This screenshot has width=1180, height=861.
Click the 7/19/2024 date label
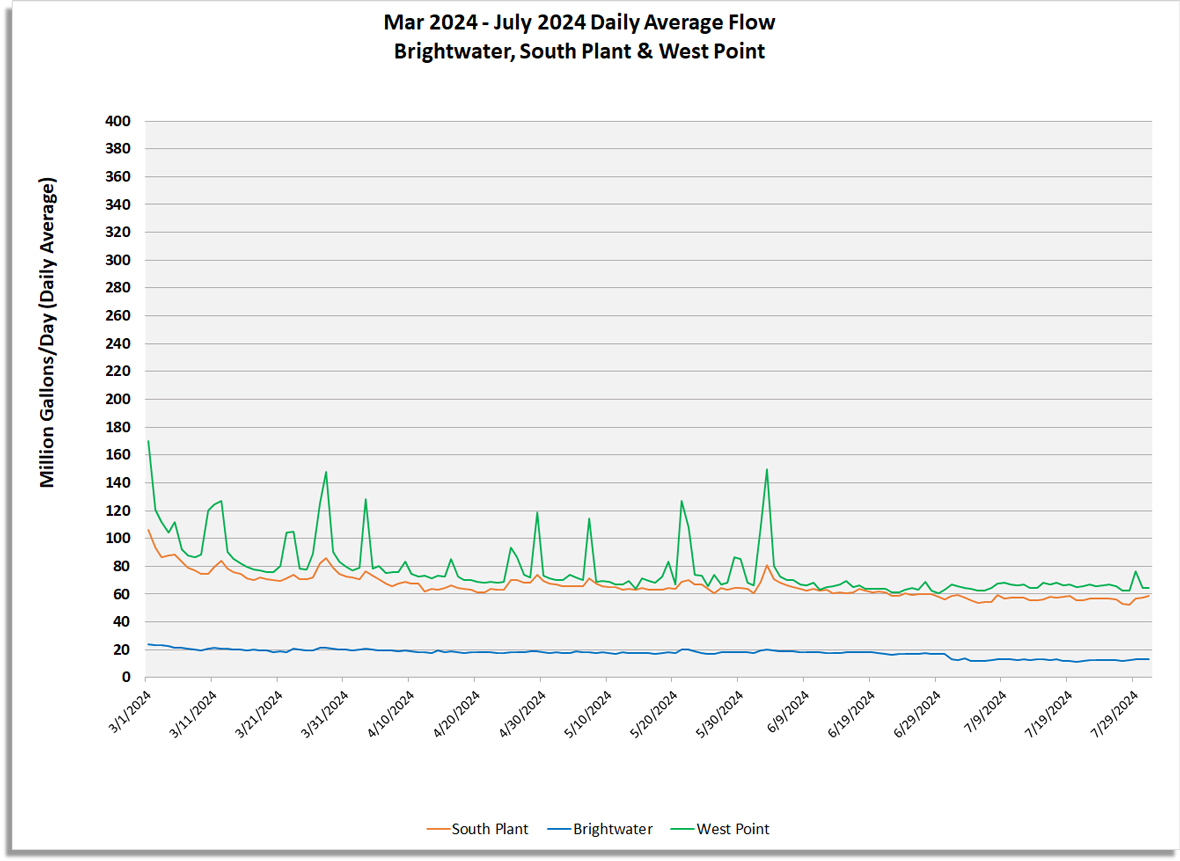pyautogui.click(x=1048, y=715)
